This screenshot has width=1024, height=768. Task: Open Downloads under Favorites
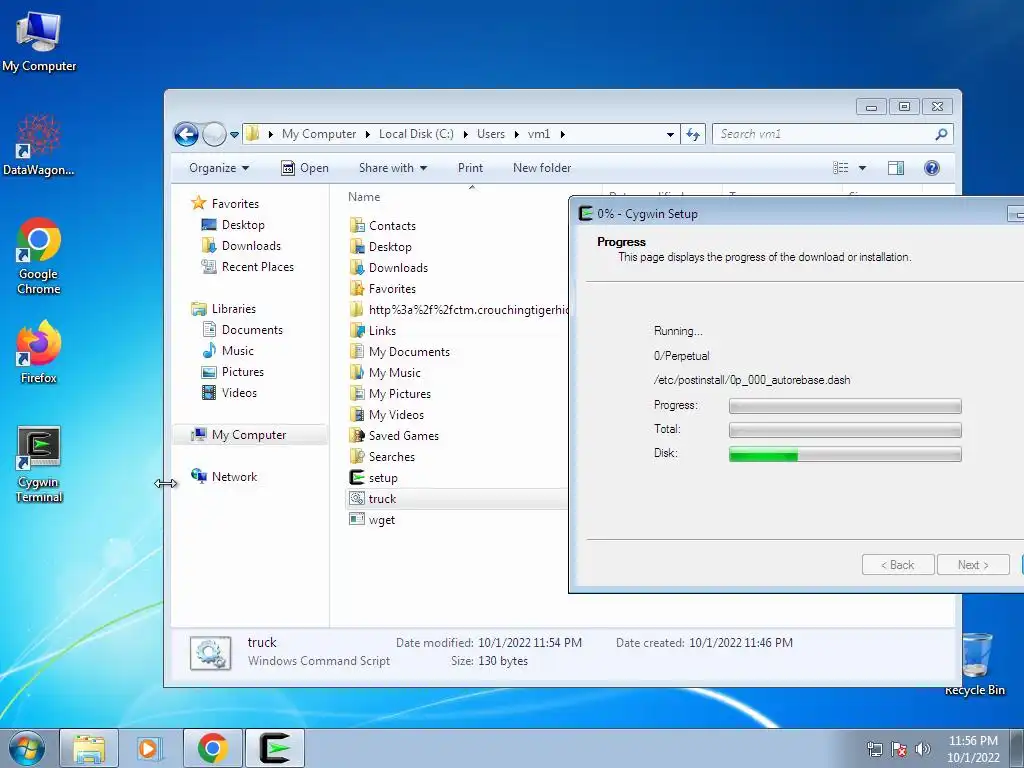tap(241, 246)
